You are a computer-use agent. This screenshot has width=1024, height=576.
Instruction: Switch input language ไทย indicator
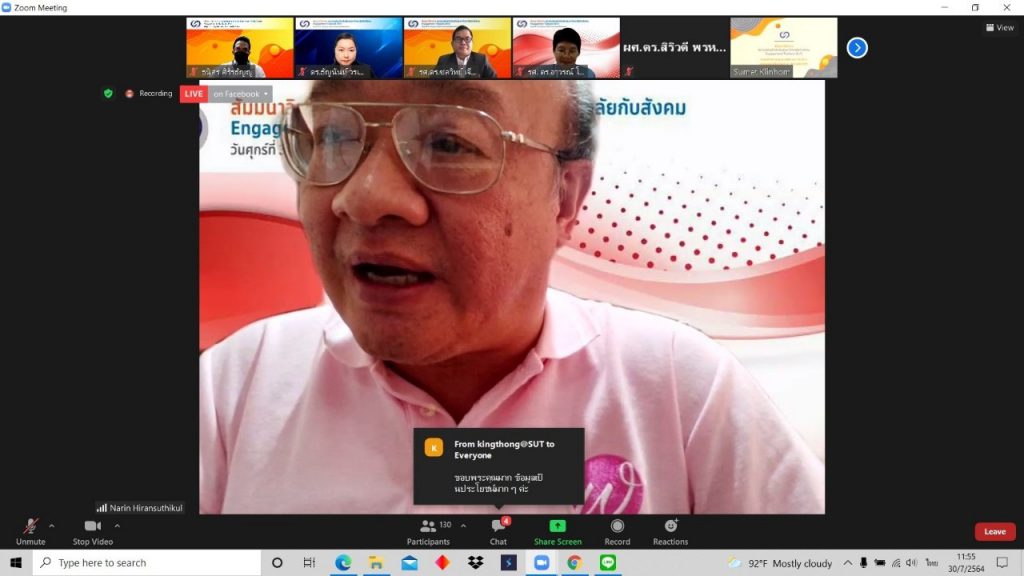(x=932, y=562)
